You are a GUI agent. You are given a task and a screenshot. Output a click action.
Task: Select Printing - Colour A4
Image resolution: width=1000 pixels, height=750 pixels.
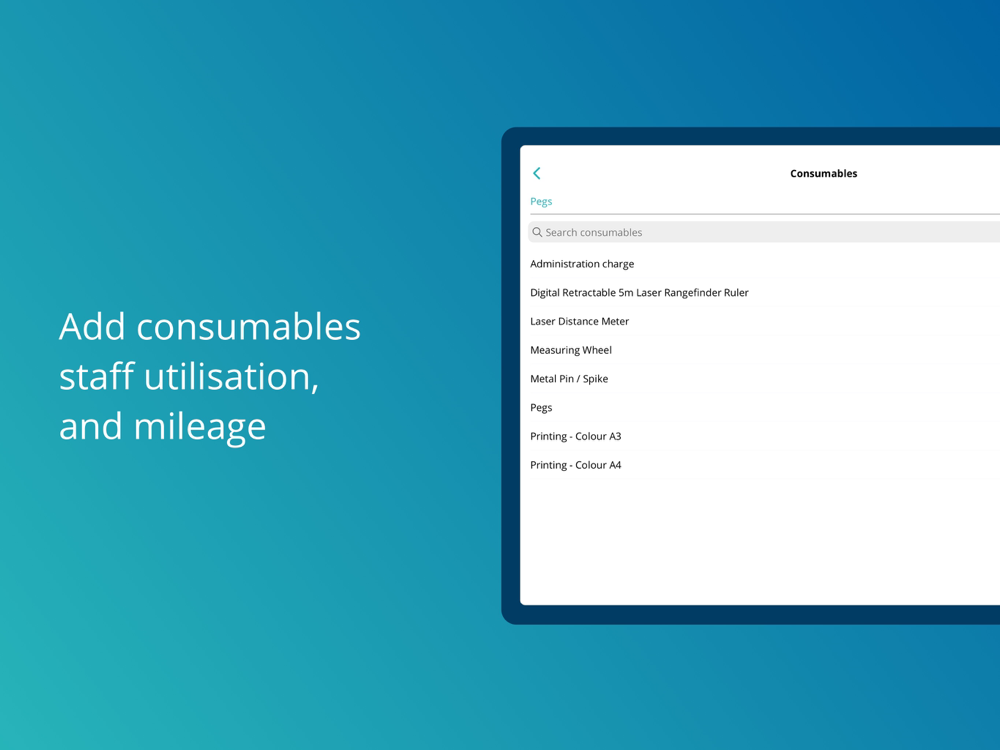(x=765, y=464)
